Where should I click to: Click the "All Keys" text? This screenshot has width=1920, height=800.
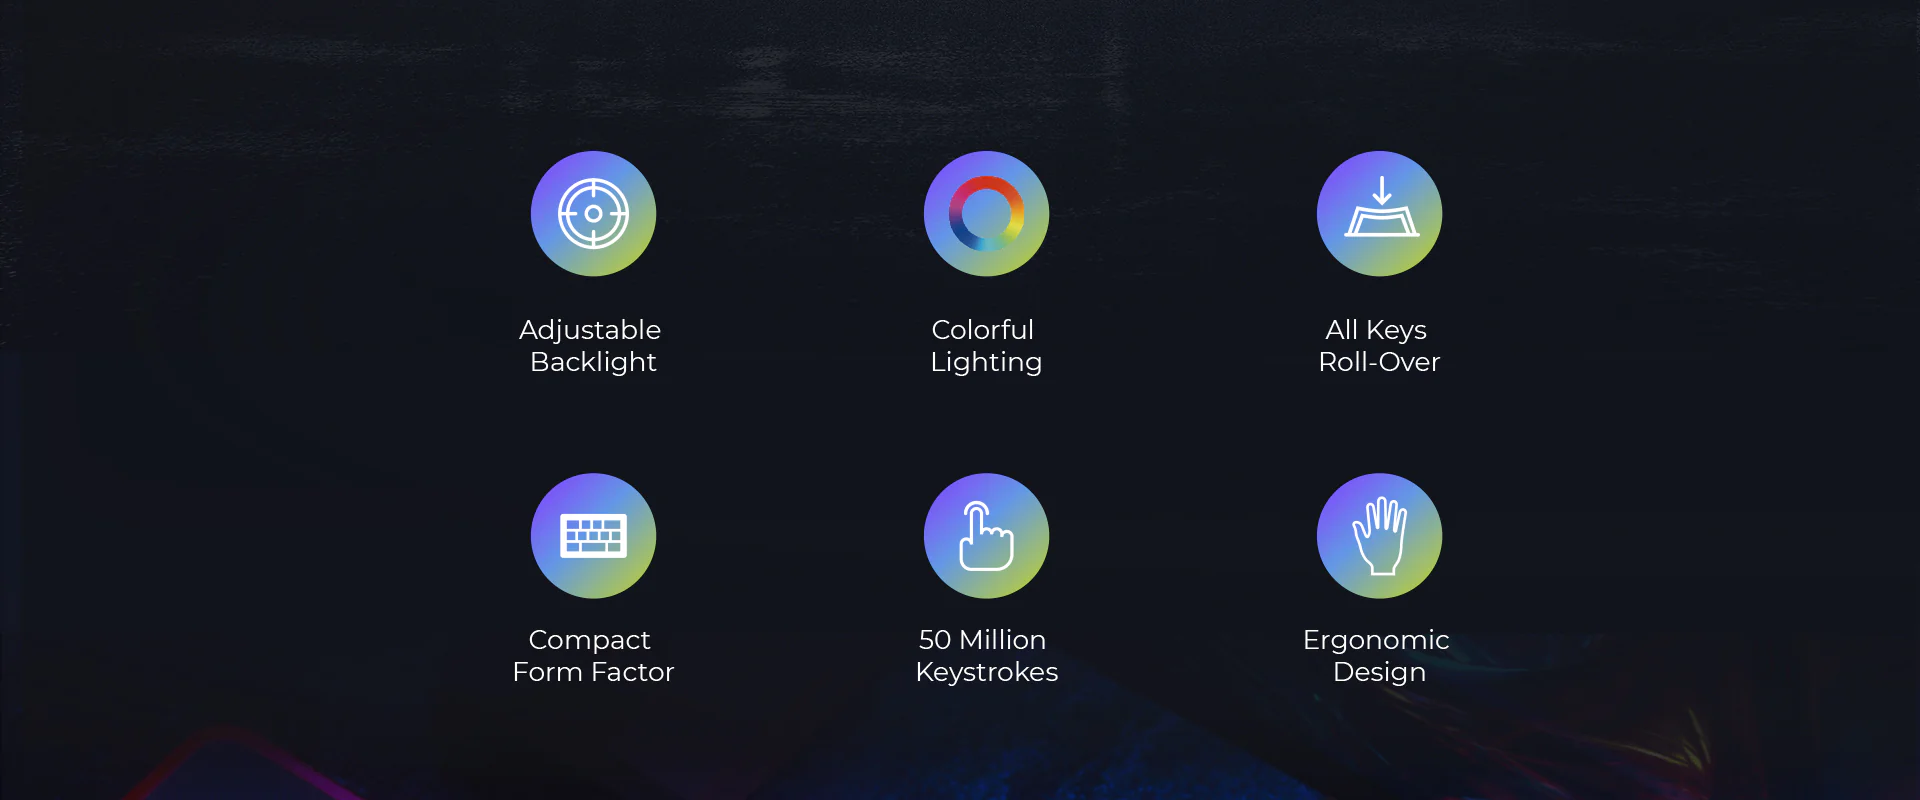pos(1376,330)
